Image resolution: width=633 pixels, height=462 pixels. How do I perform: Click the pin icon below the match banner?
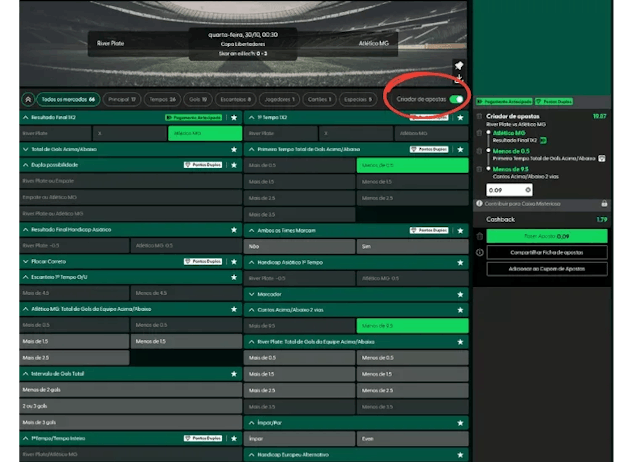(x=459, y=66)
